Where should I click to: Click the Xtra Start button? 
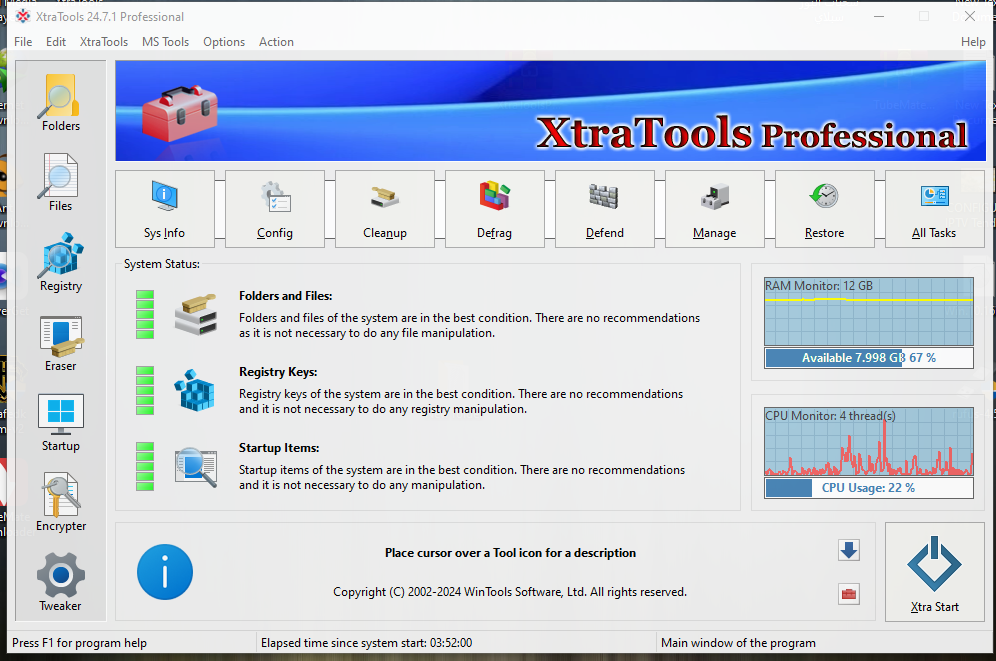tap(934, 572)
